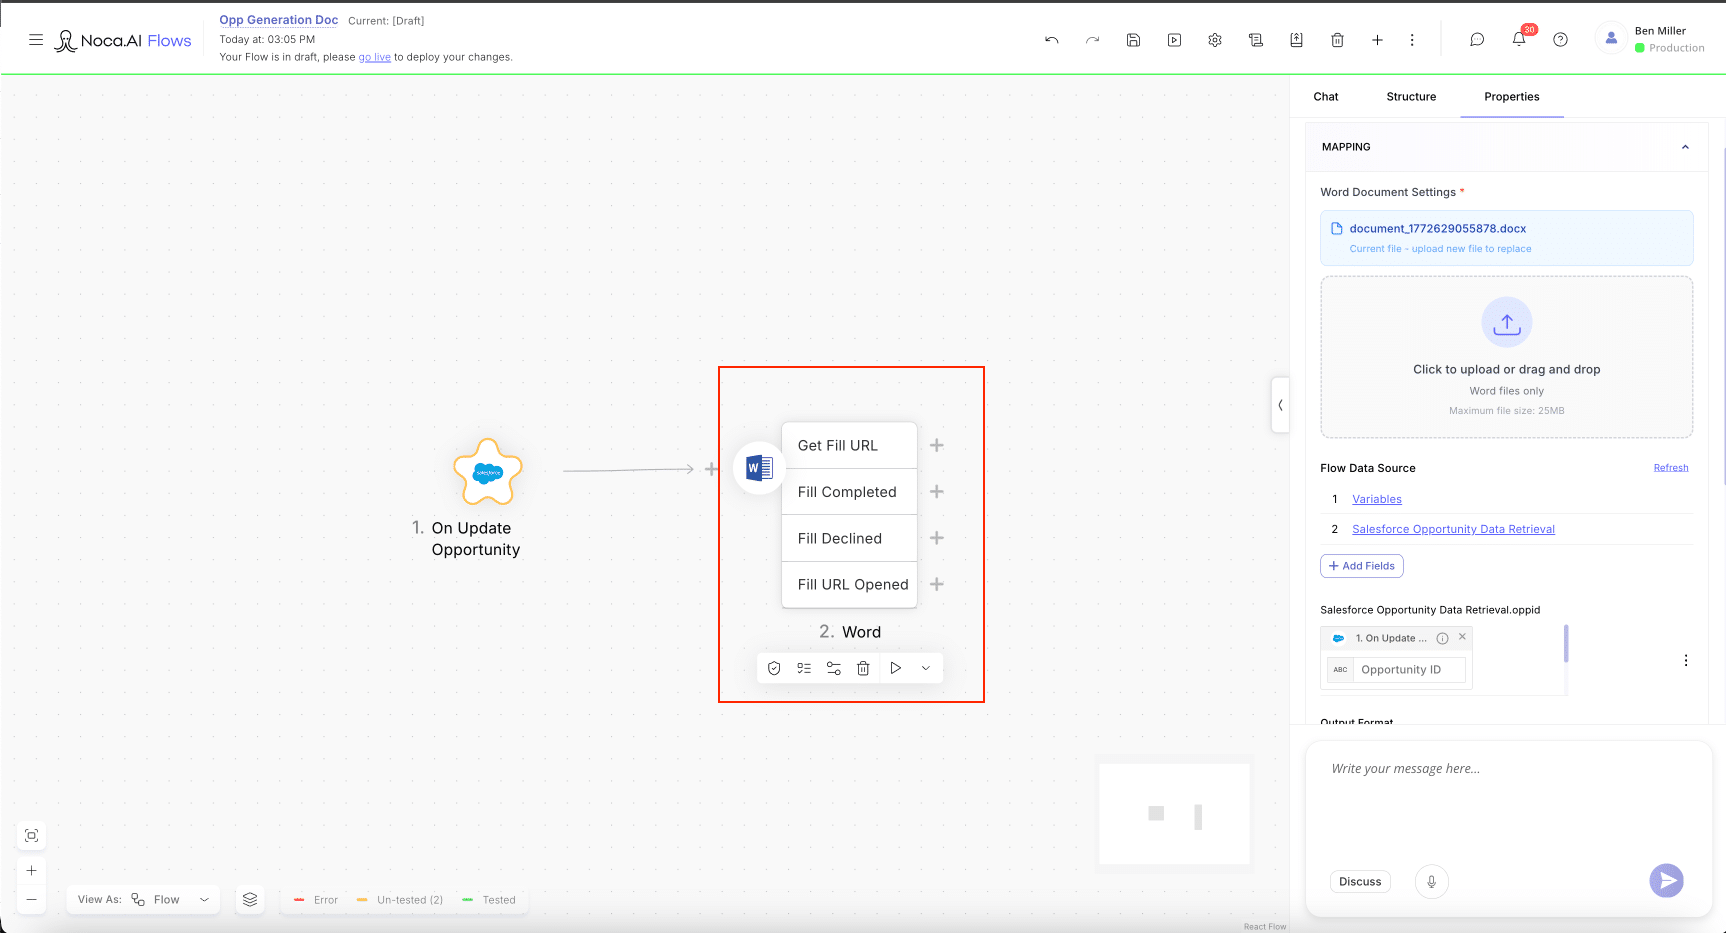
Task: Open the View As Flow dropdown
Action: 144,900
